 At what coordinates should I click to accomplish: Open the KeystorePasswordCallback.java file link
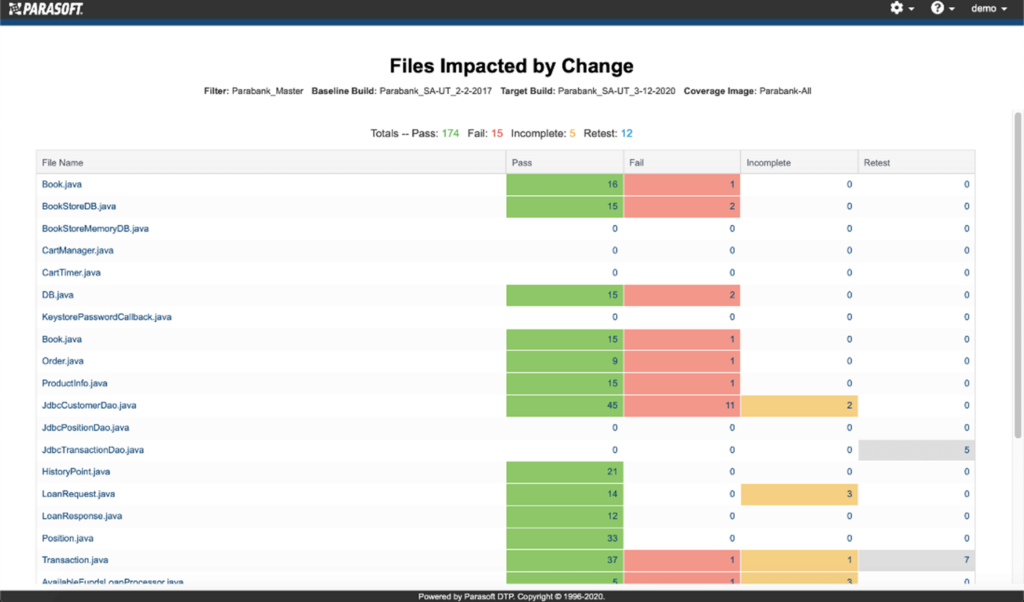click(x=106, y=317)
